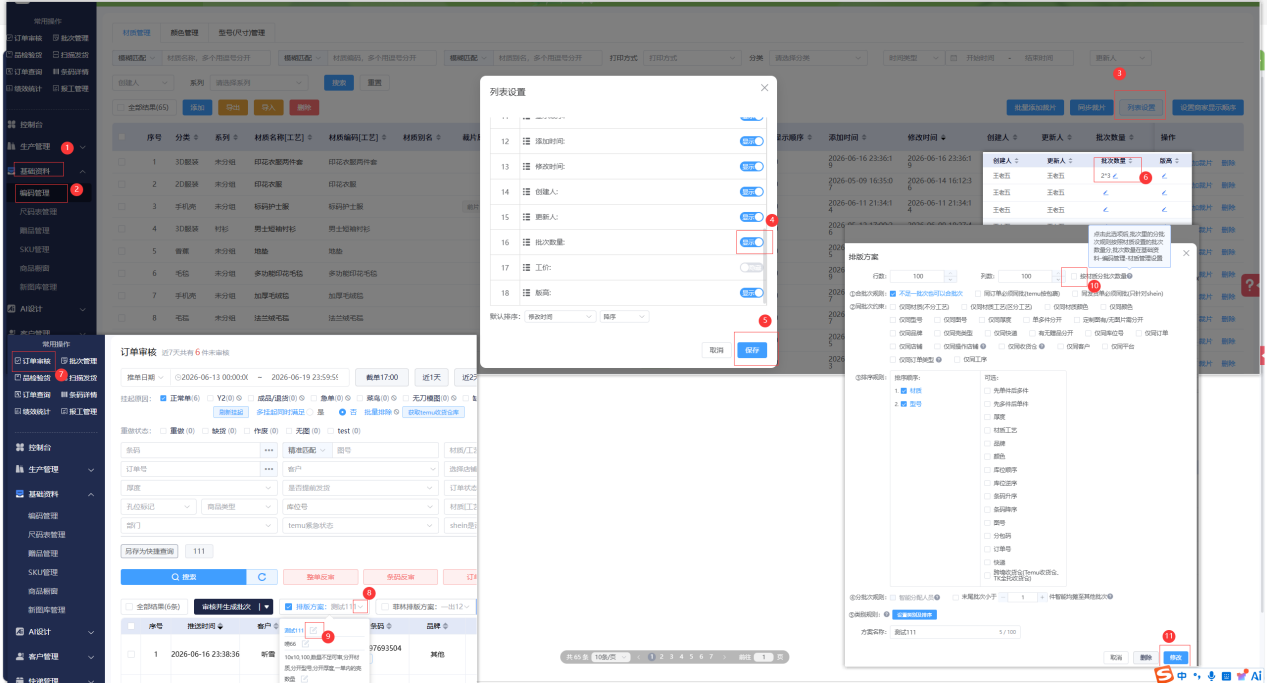Click the 整单反审 button
Screen dimensions: 1267x683
pos(319,577)
